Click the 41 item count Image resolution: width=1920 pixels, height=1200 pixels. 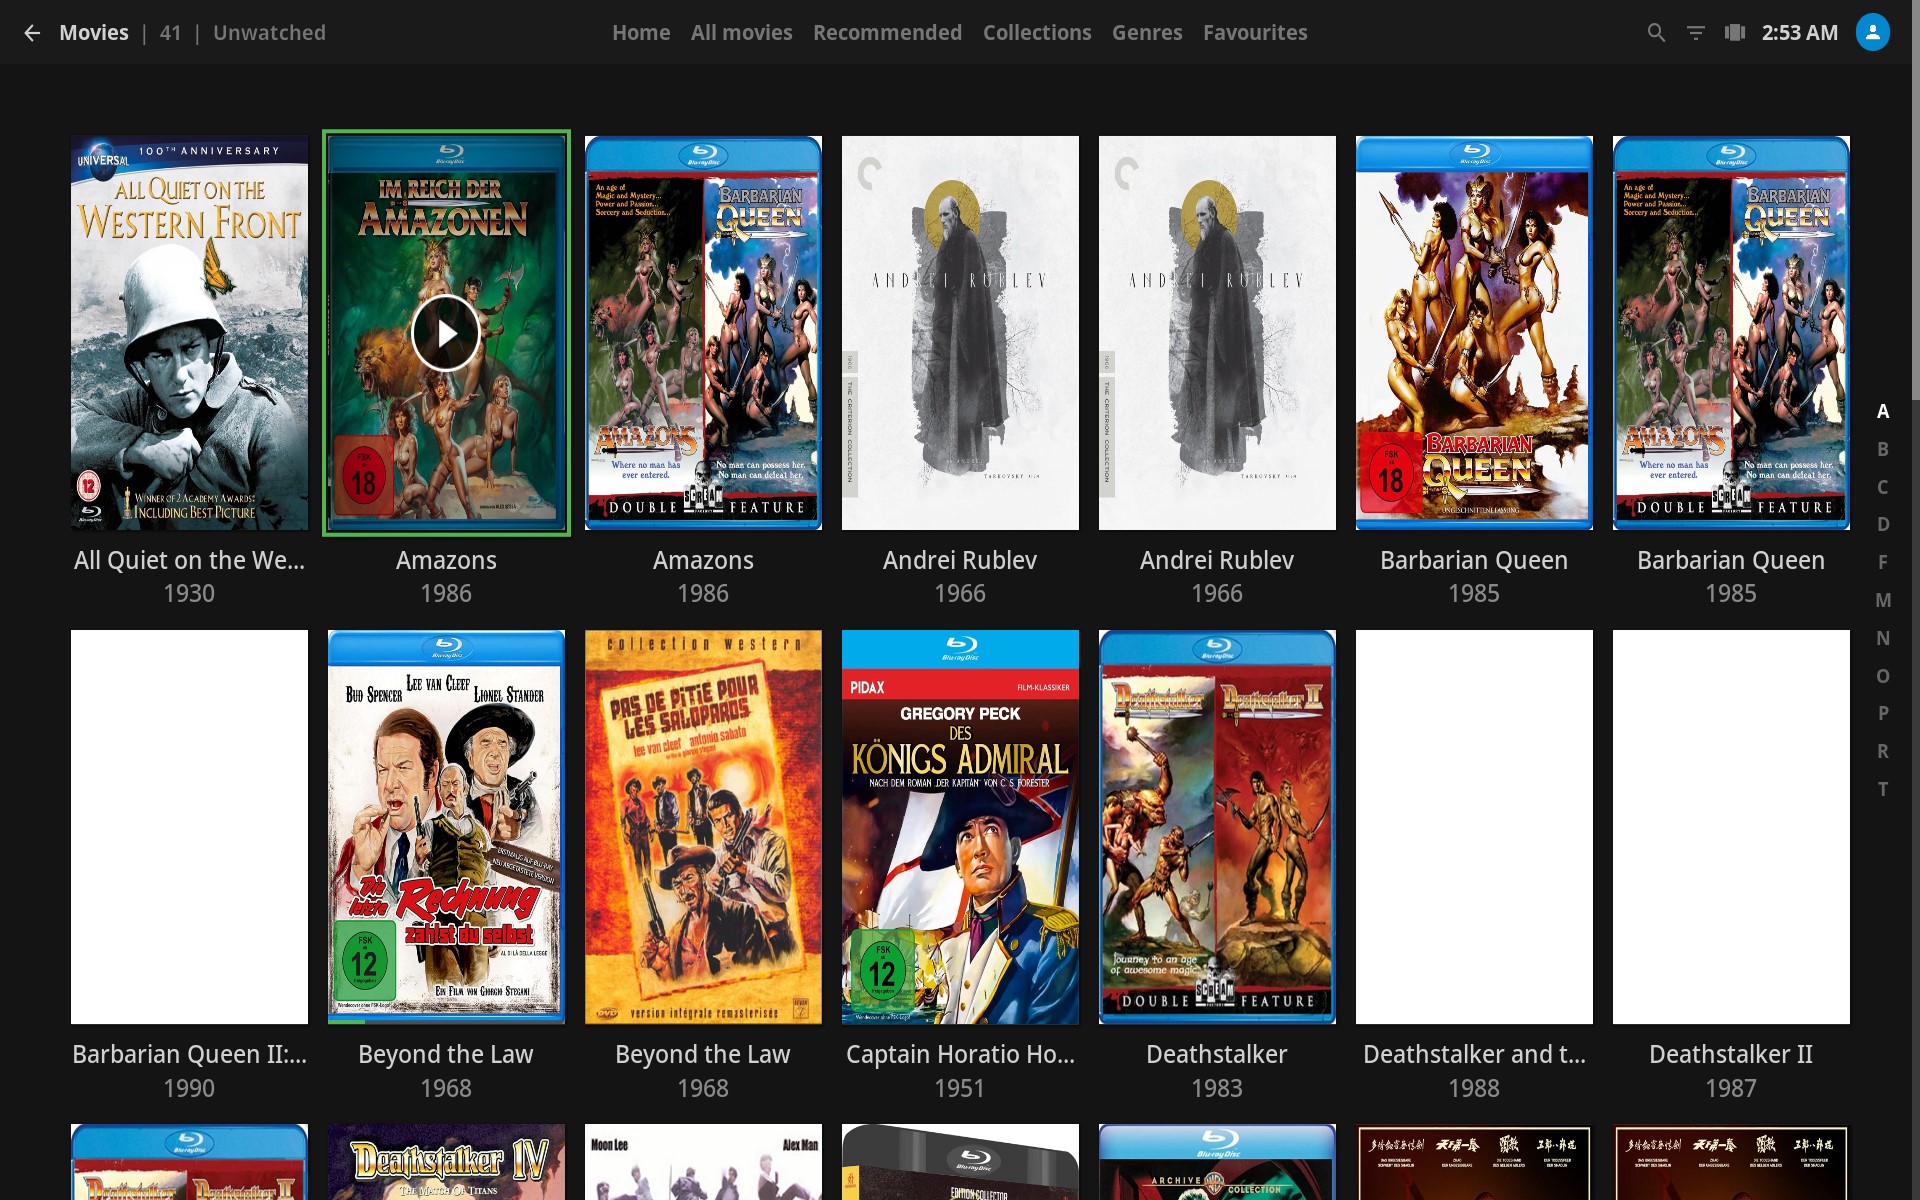click(x=171, y=33)
